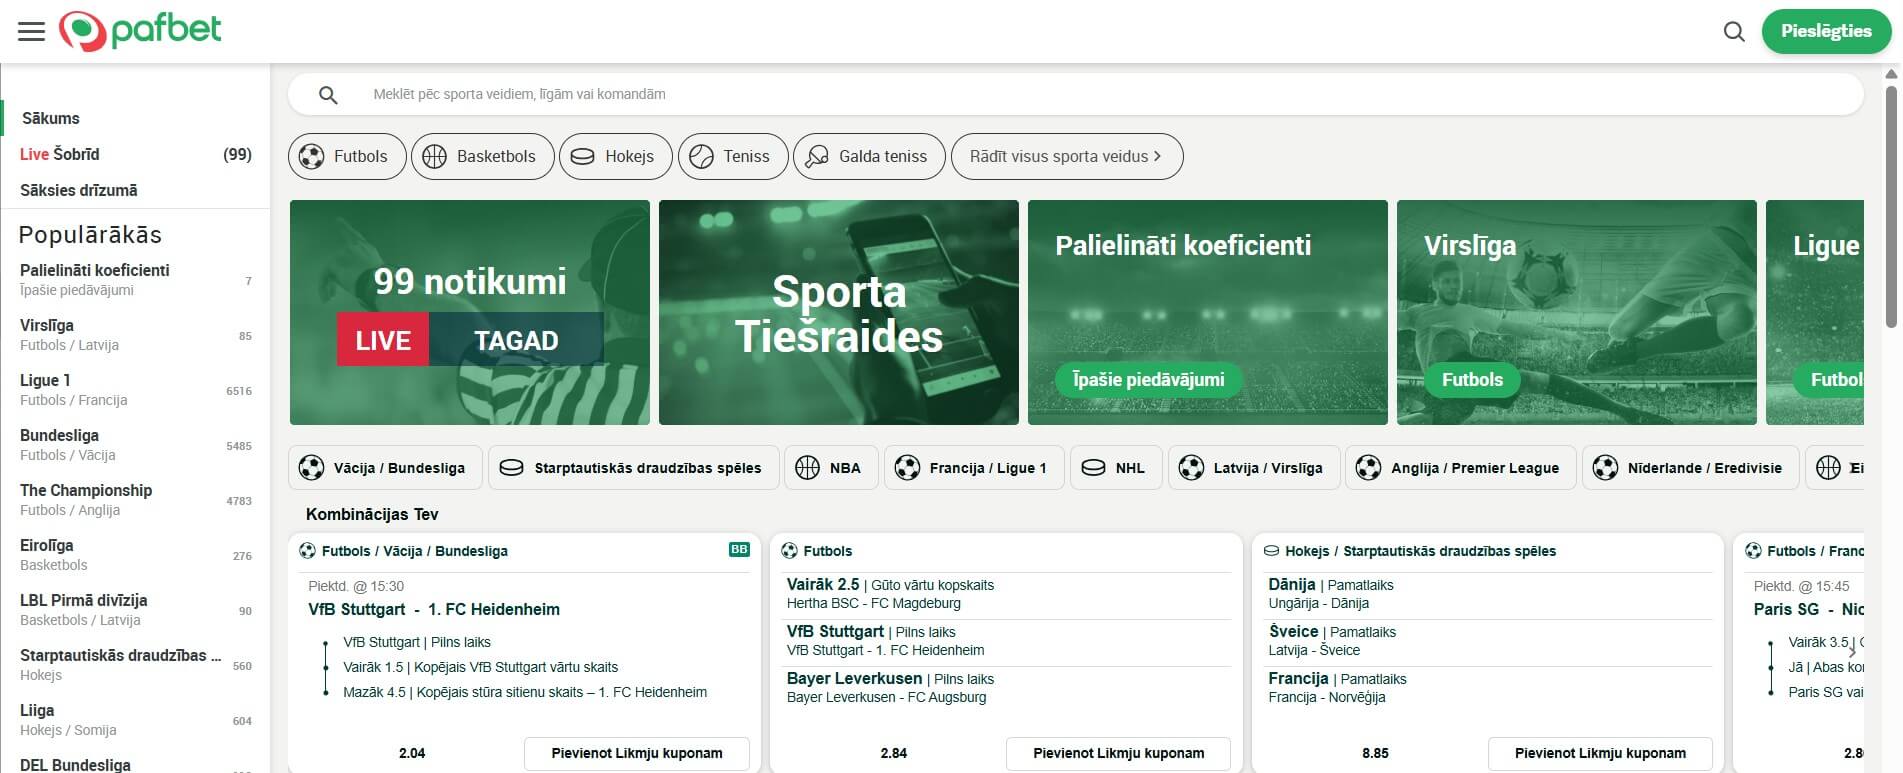Viewport: 1903px width, 773px height.
Task: Open Eirolīga Basketbols sidebar item
Action: click(x=135, y=555)
